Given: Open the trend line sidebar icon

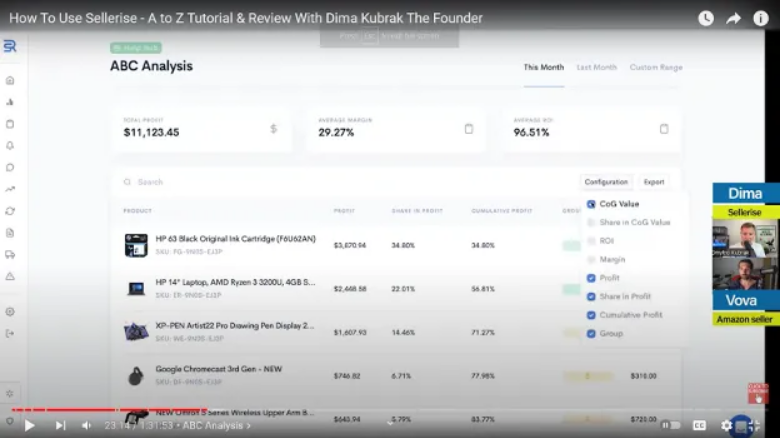Looking at the screenshot, I should point(10,189).
